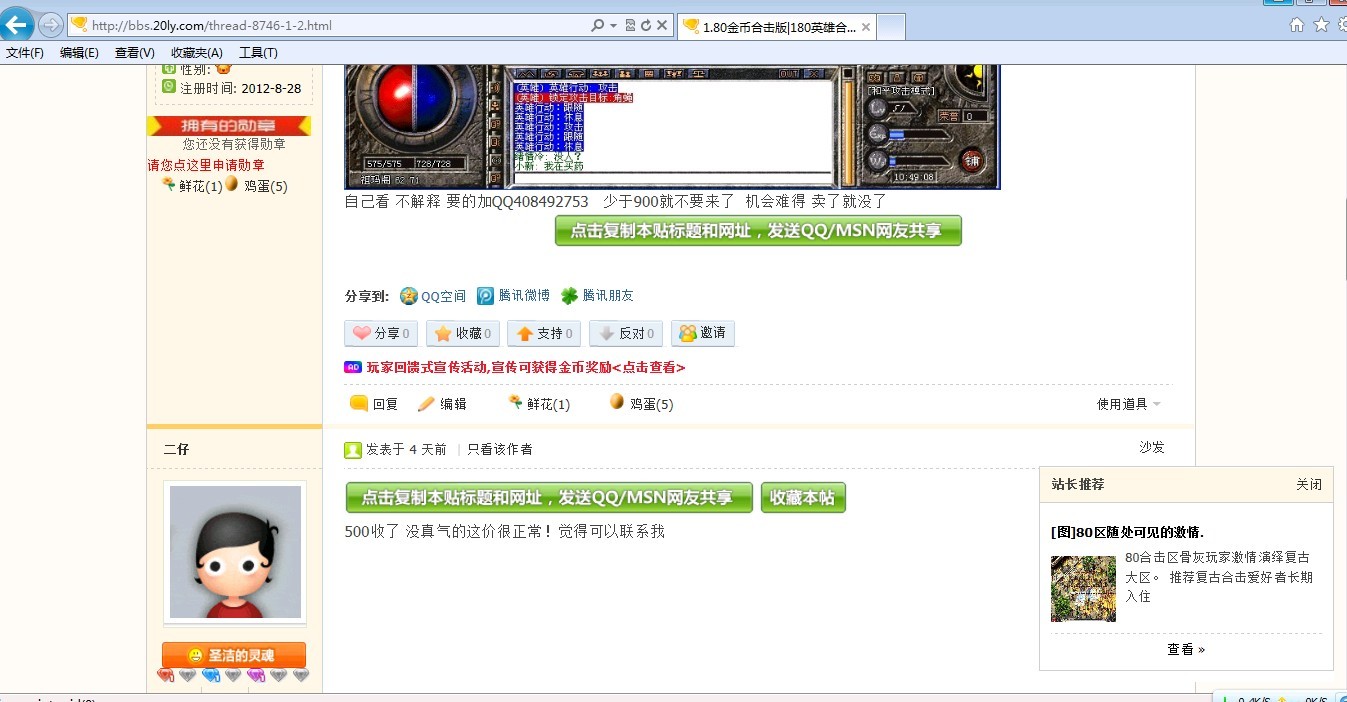The image size is (1347, 702).
Task: Click 只看该作者 link
Action: click(500, 450)
